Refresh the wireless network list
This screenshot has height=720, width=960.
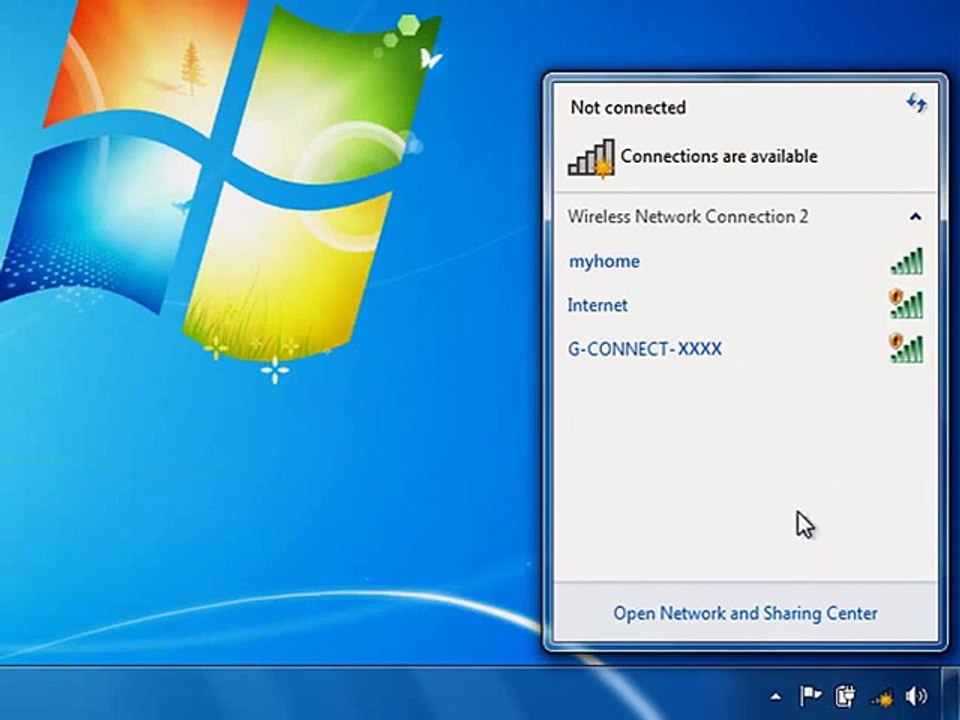pos(916,103)
